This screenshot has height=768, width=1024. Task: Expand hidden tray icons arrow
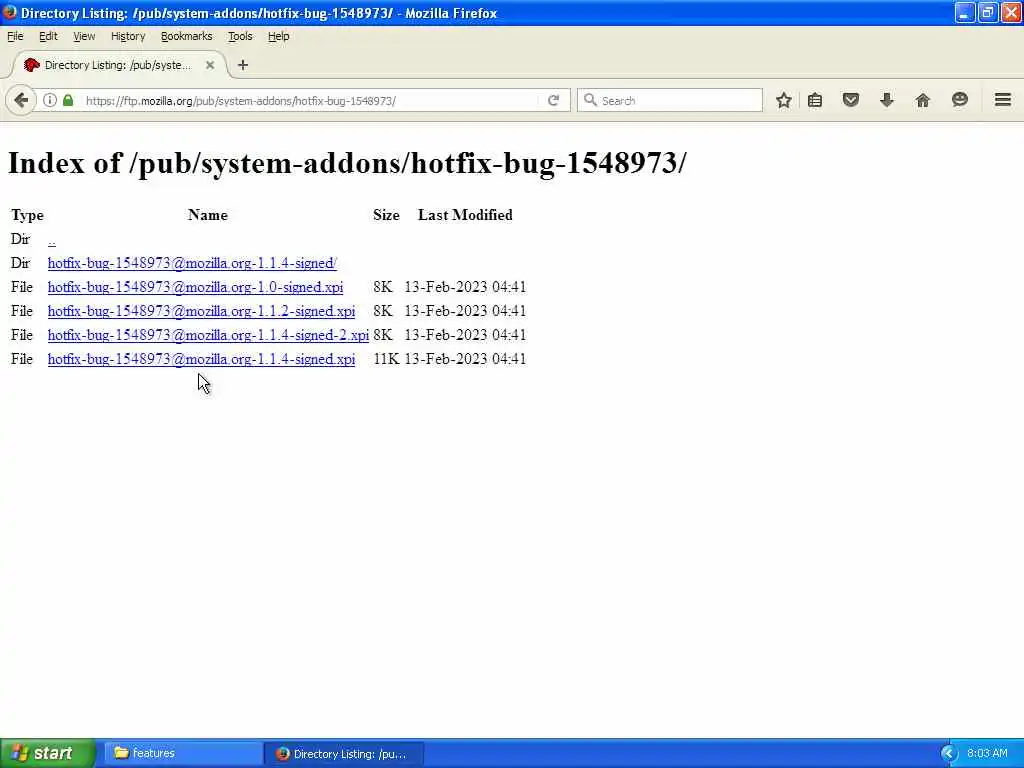click(x=948, y=754)
